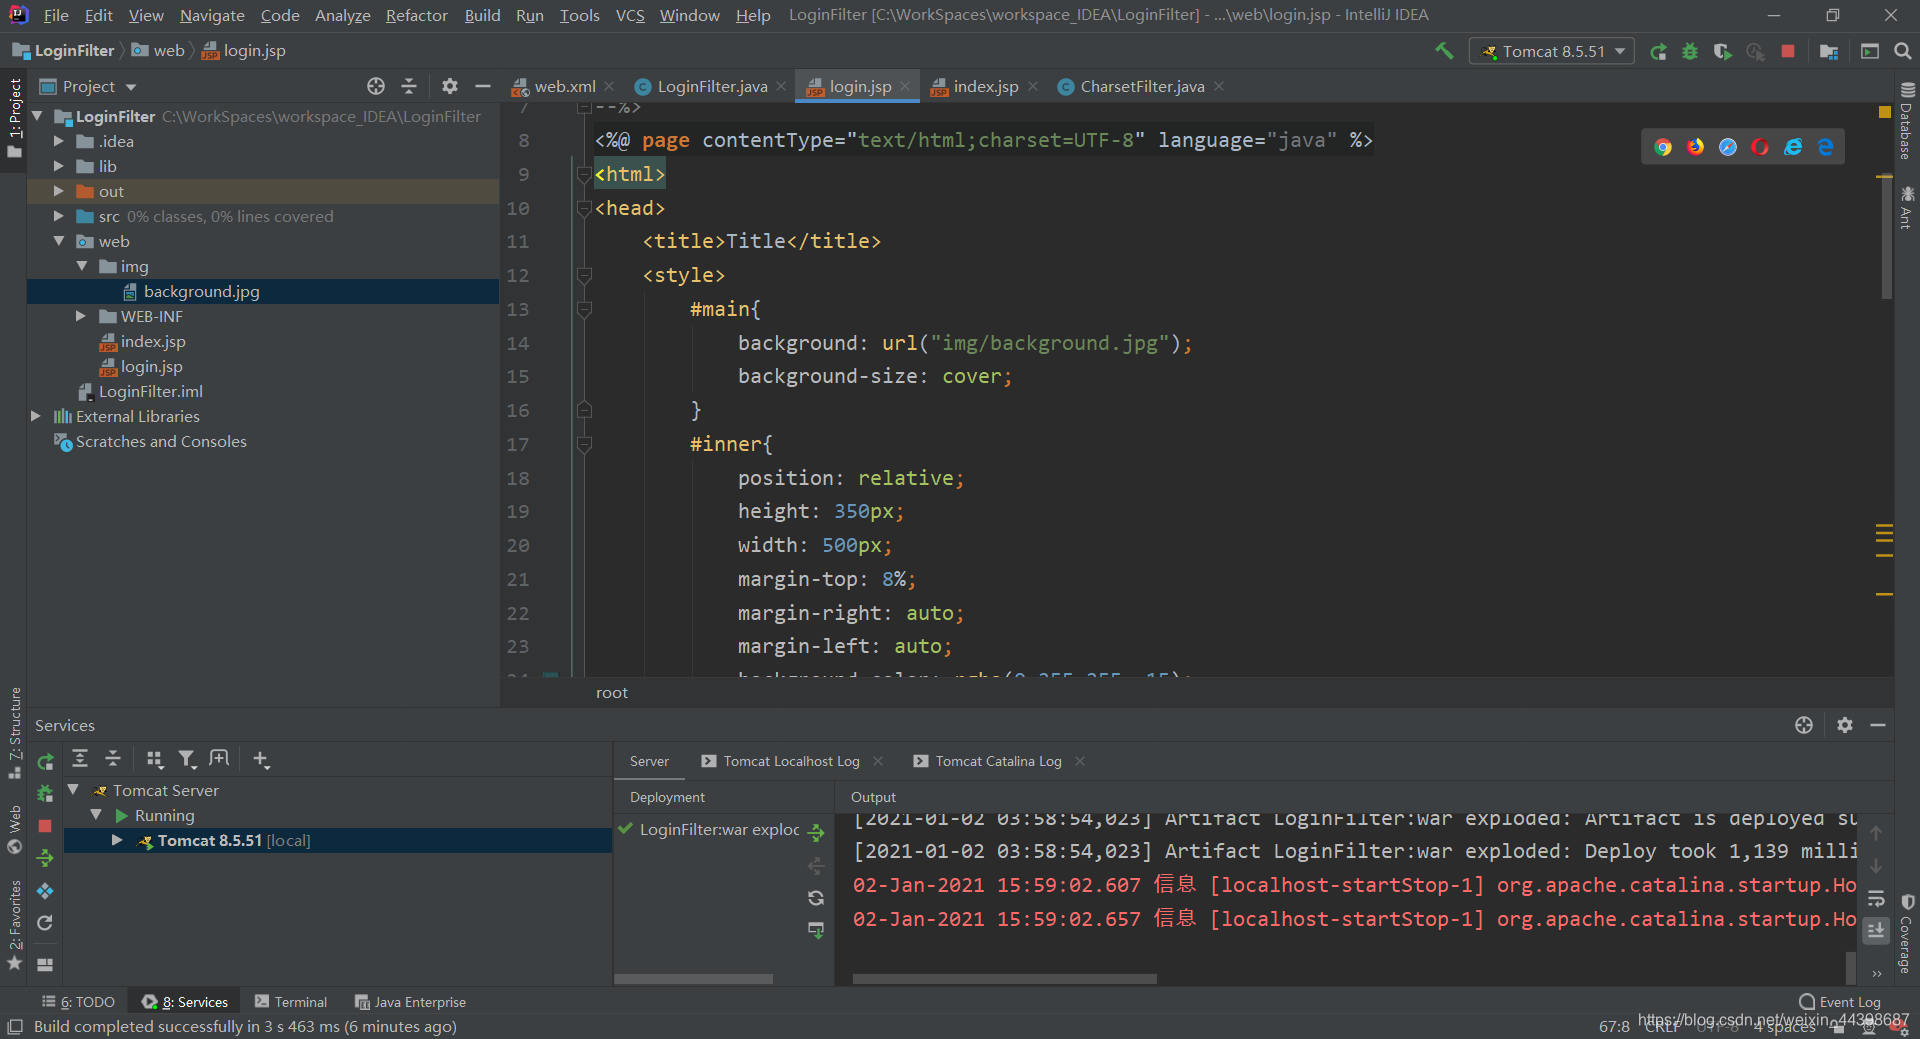
Task: Close the index.jsp editor tab
Action: (1033, 86)
